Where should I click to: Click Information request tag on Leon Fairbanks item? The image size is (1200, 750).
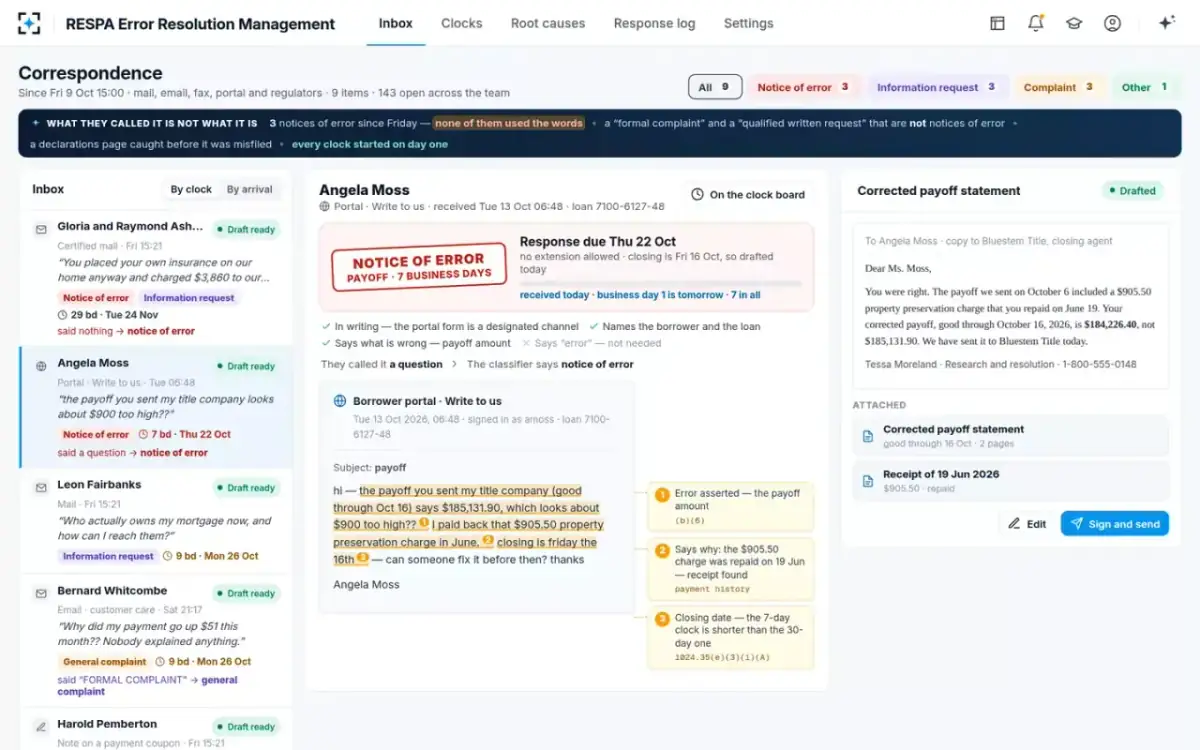click(x=108, y=556)
